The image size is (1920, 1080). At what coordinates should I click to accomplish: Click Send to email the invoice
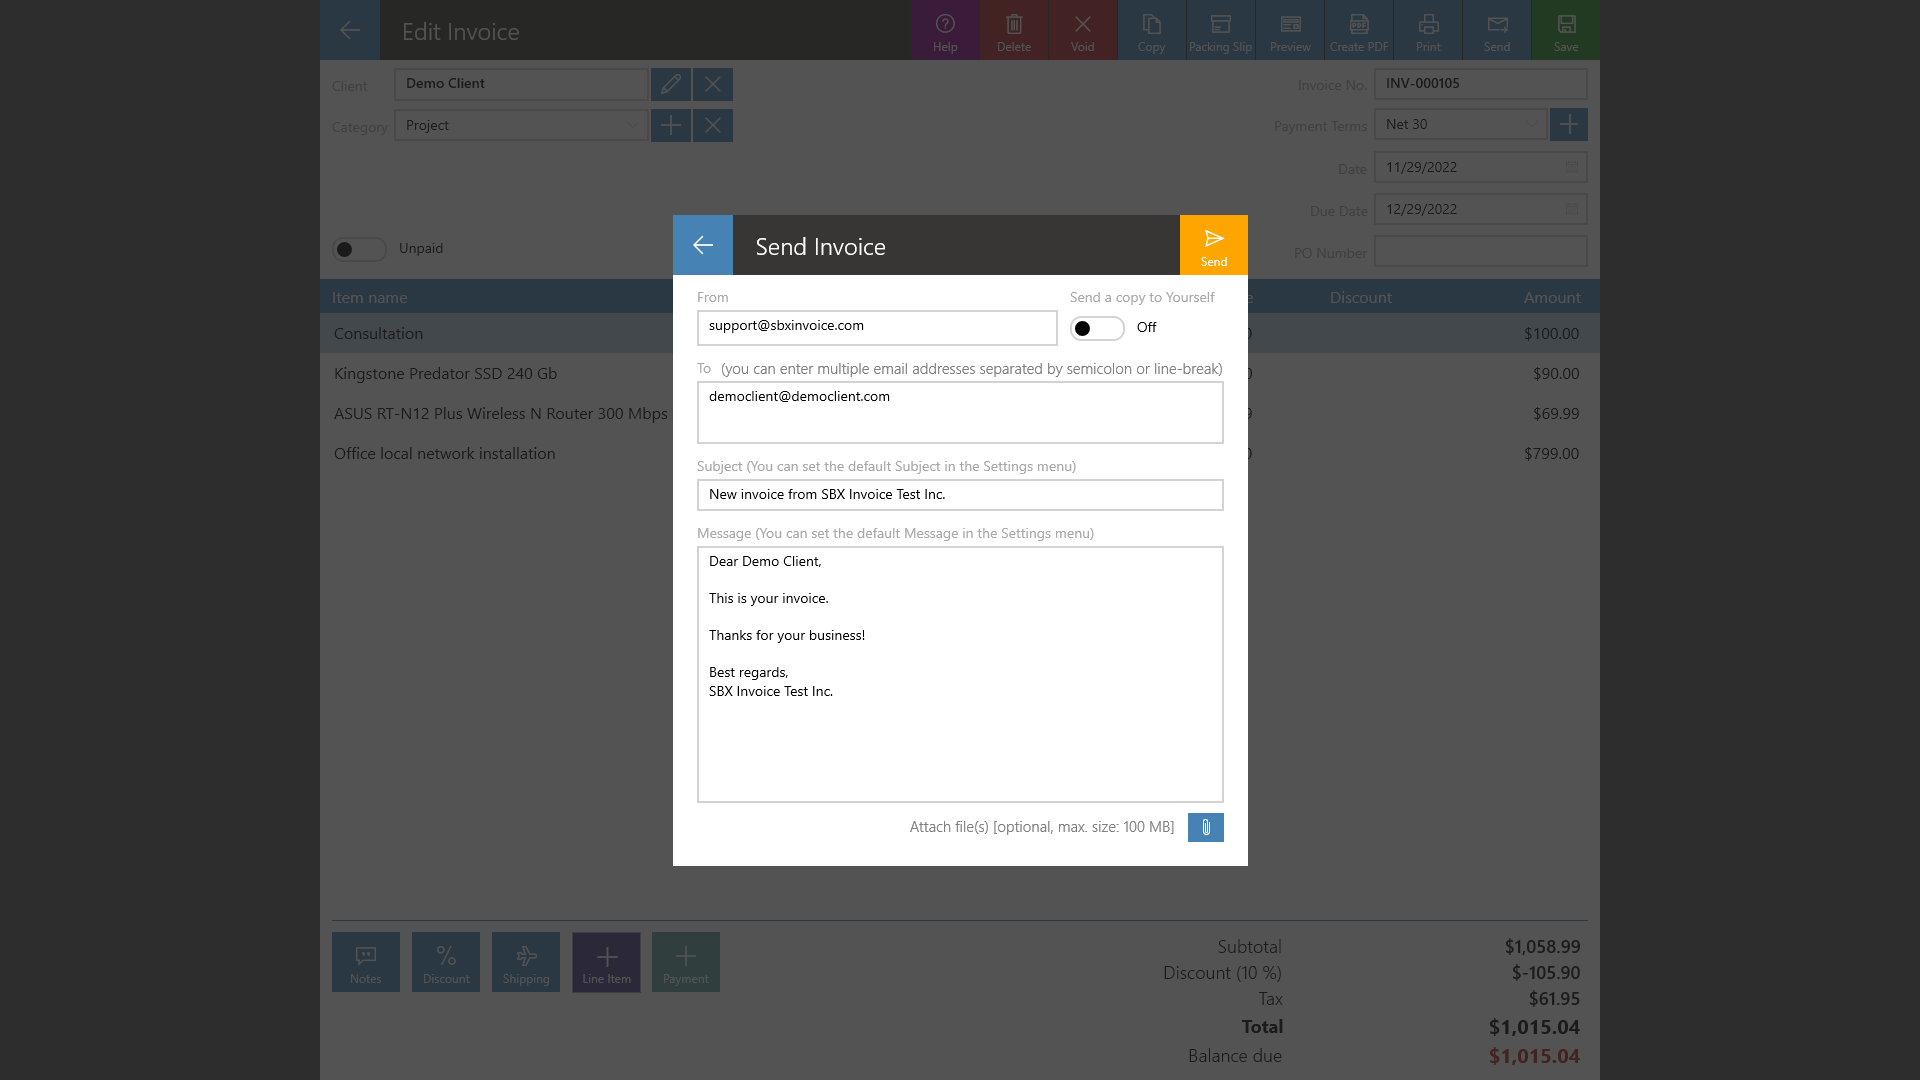click(x=1213, y=244)
